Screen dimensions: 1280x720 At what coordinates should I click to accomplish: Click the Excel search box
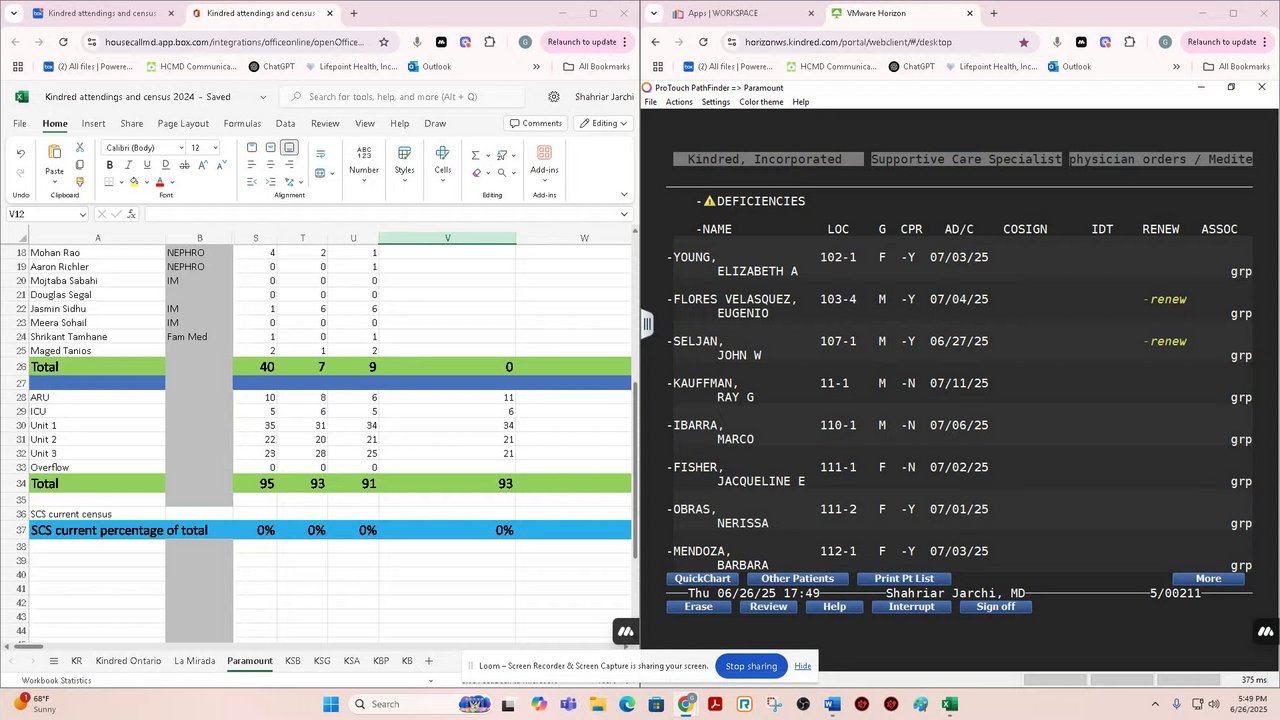[402, 97]
